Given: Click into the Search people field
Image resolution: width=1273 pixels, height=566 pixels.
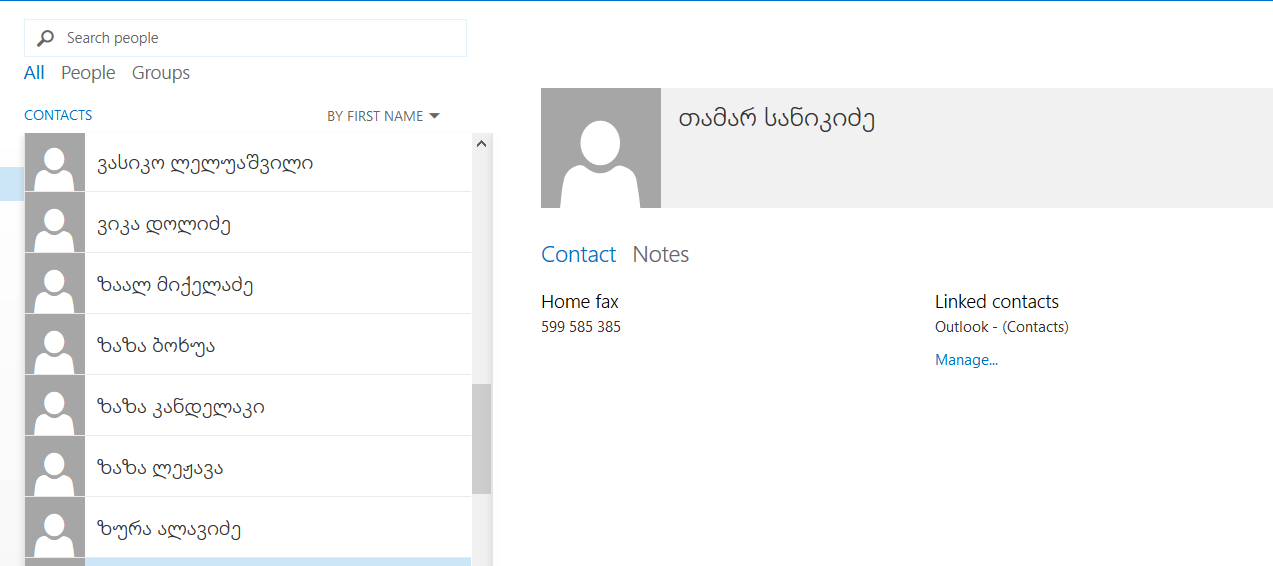Looking at the screenshot, I should coord(260,38).
